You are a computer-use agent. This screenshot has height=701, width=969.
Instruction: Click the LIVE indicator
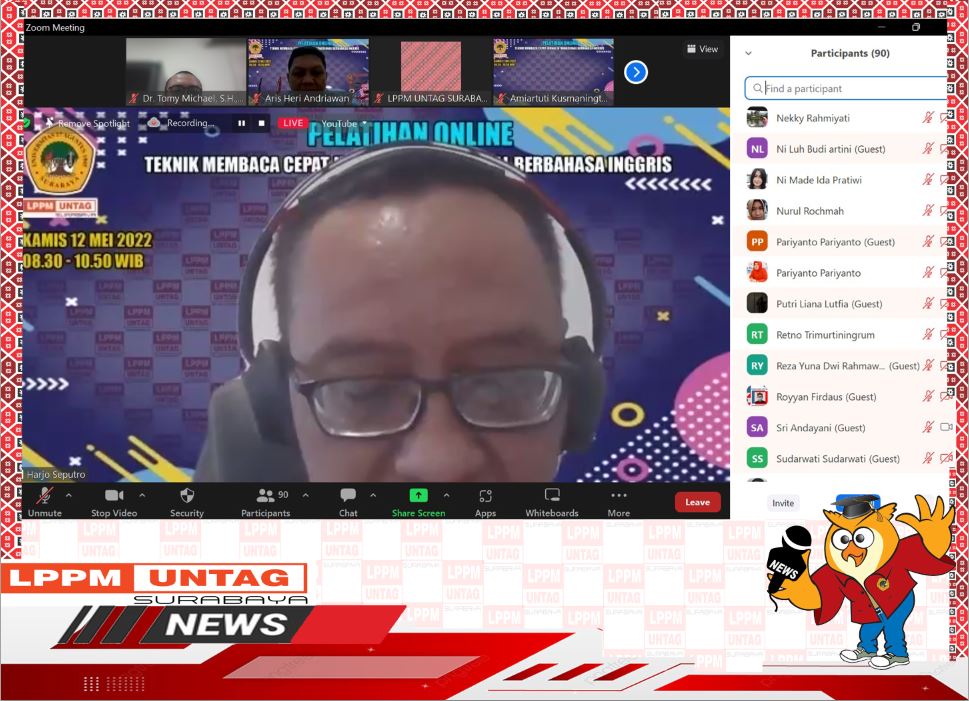pyautogui.click(x=293, y=123)
